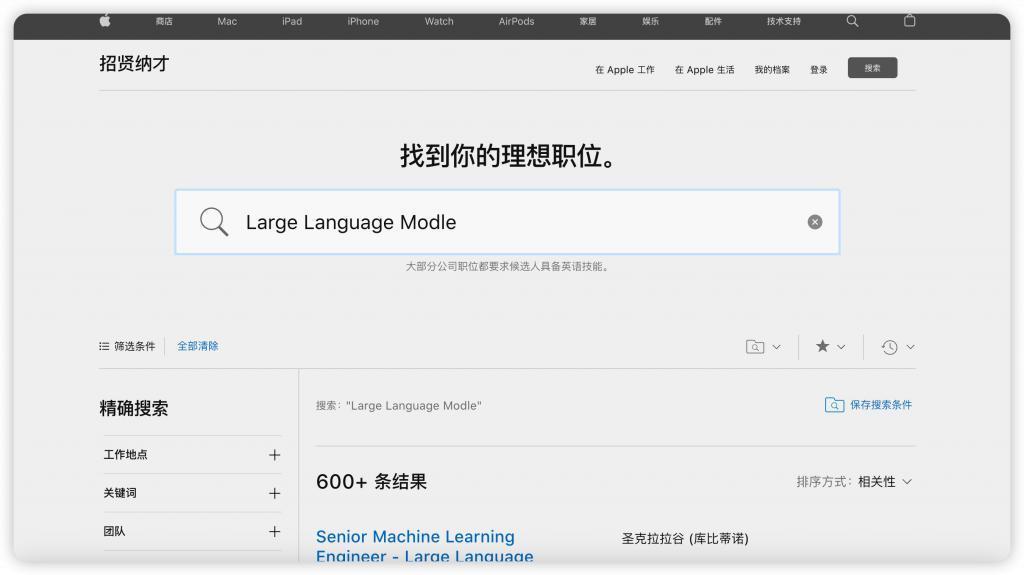Clear the search field with the X icon
Screen dimensions: 1024x575
[814, 222]
